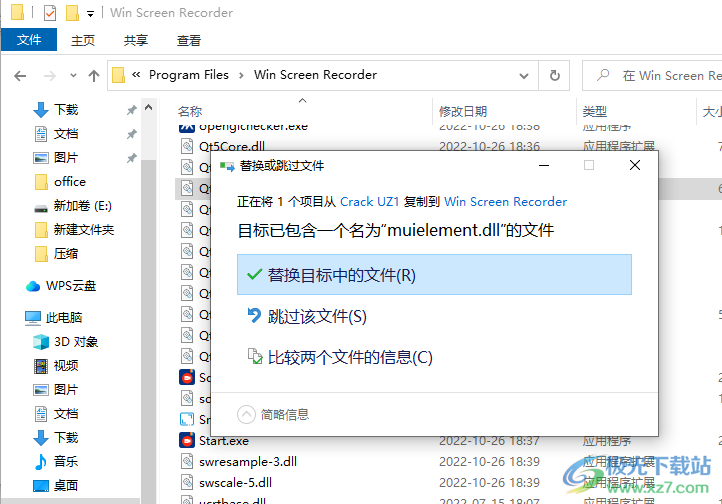Click 文档 icon under 此电脑
The height and width of the screenshot is (504, 722).
pos(41,413)
